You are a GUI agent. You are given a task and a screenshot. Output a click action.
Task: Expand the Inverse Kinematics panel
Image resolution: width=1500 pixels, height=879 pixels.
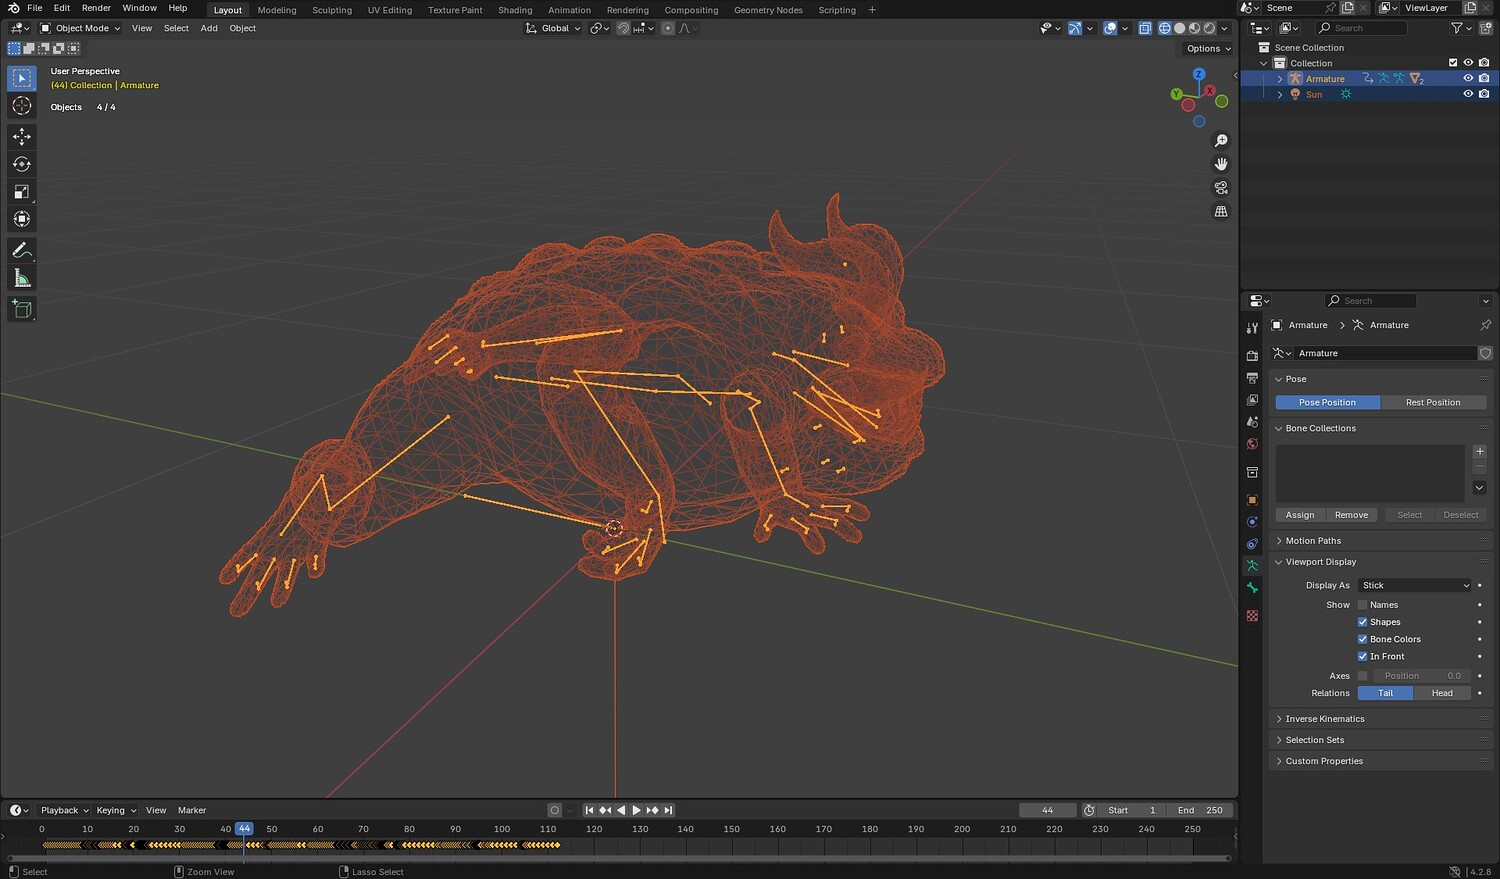(1324, 719)
